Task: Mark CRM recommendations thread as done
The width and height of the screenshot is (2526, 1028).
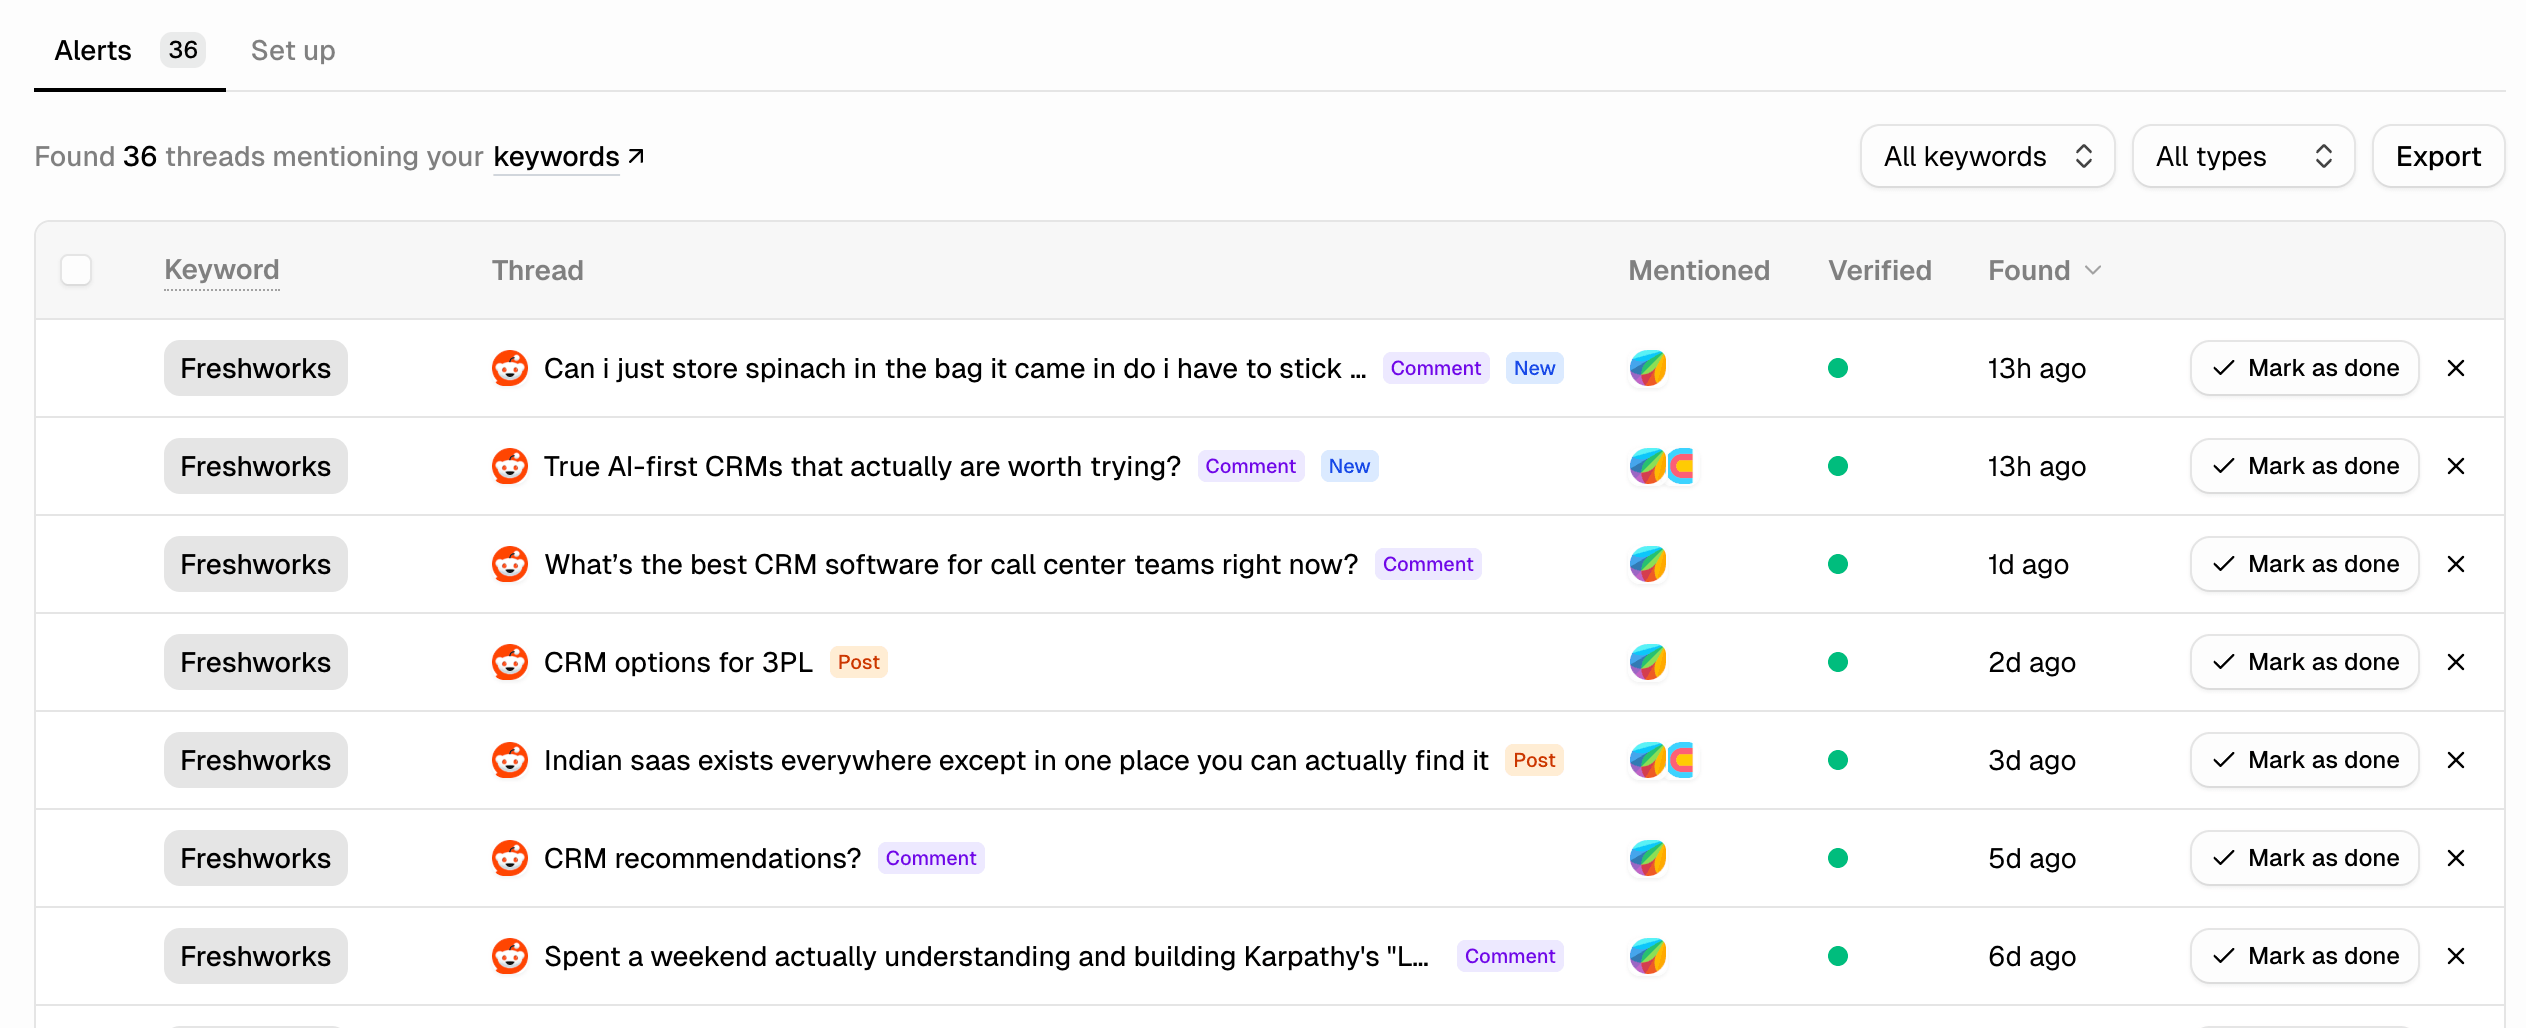Action: click(2304, 858)
